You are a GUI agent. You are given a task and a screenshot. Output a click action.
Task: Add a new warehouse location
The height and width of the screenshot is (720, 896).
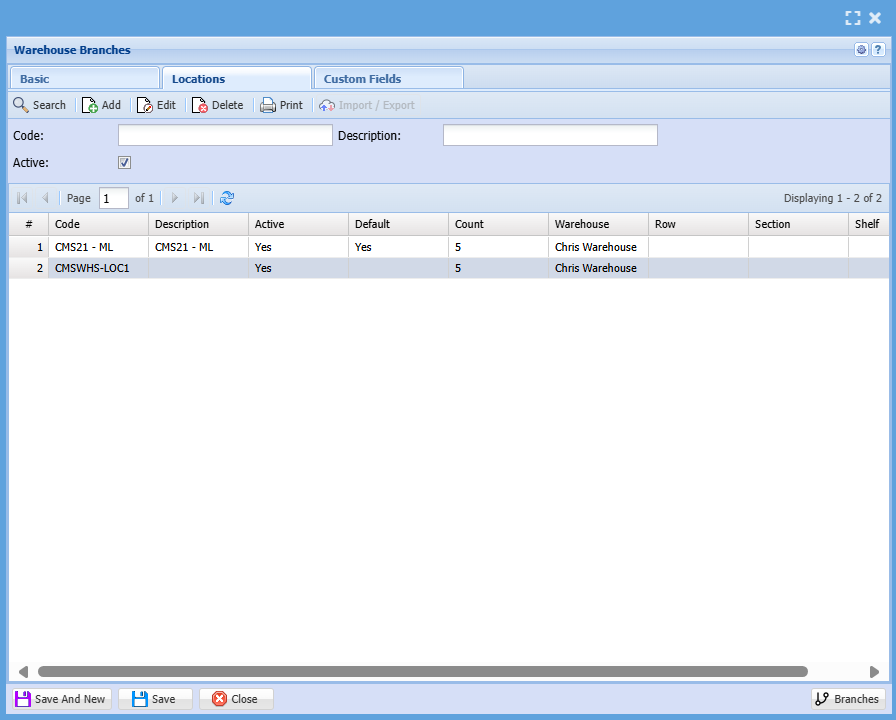(101, 105)
